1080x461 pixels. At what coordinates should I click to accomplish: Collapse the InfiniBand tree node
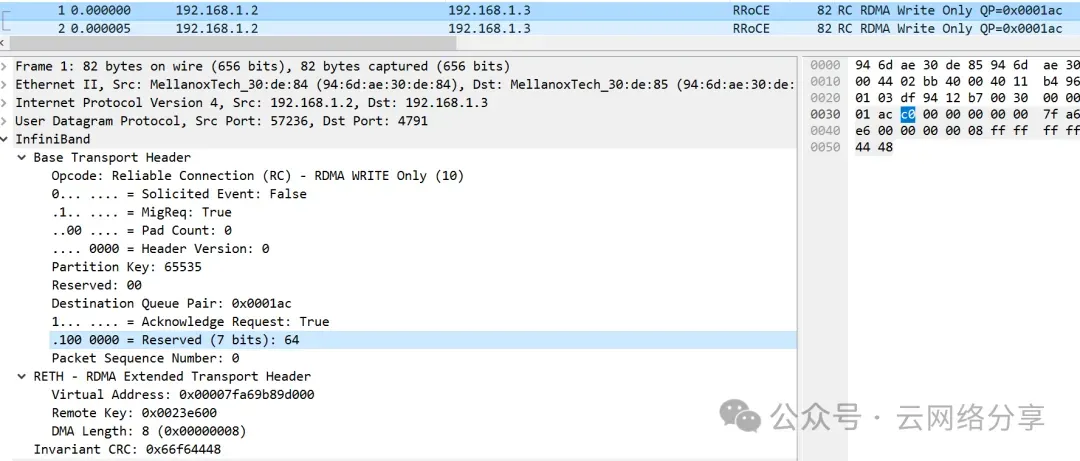click(7, 139)
